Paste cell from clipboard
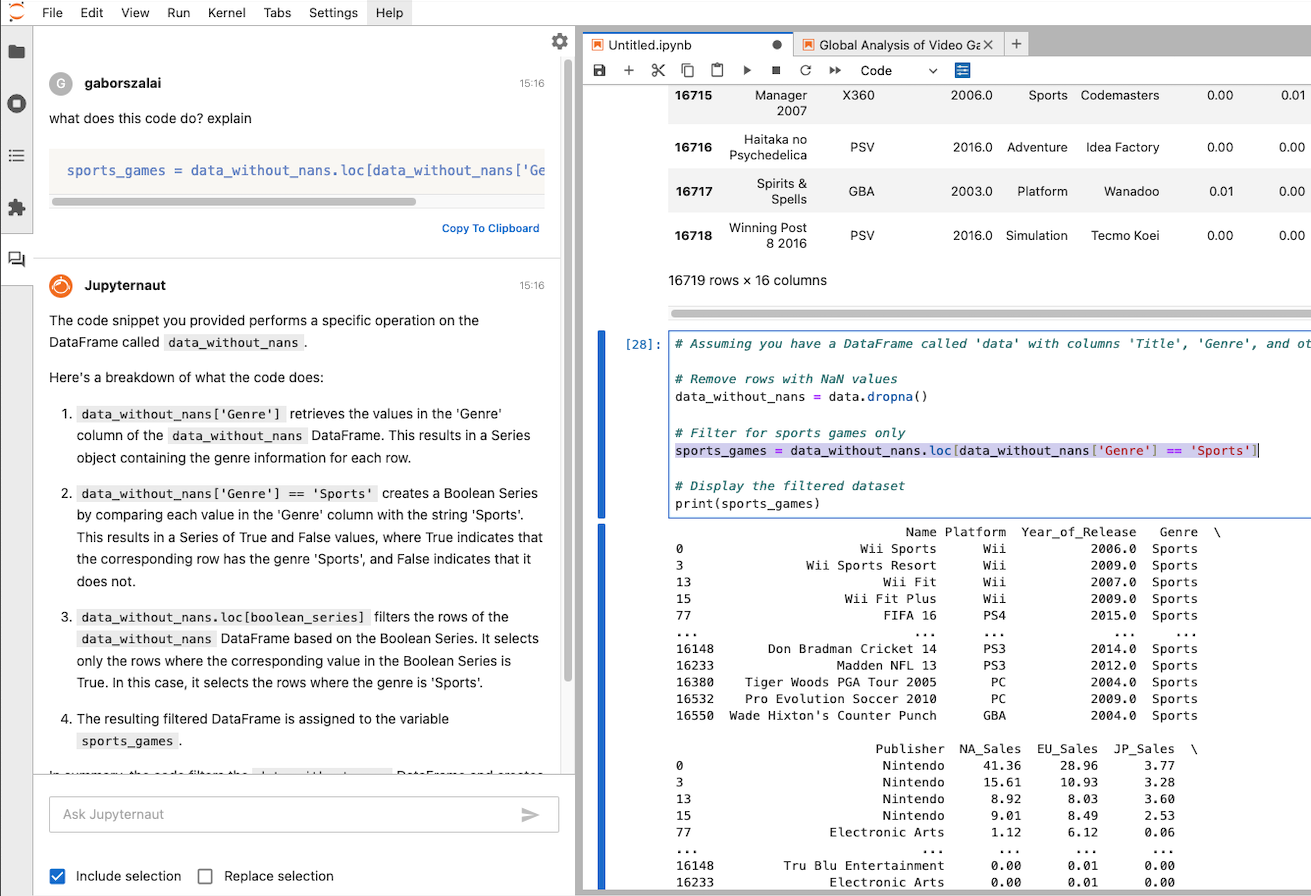The image size is (1311, 896). tap(717, 70)
